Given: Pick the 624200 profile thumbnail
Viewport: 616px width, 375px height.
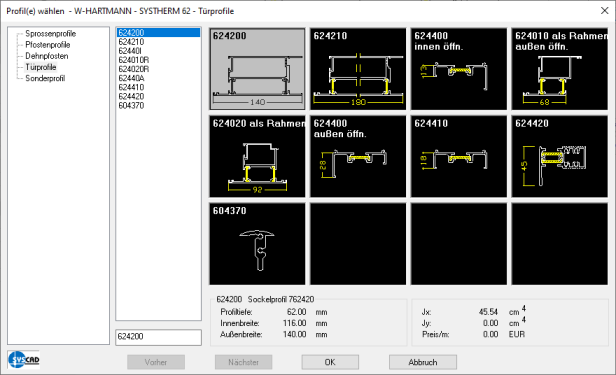Looking at the screenshot, I should point(257,69).
